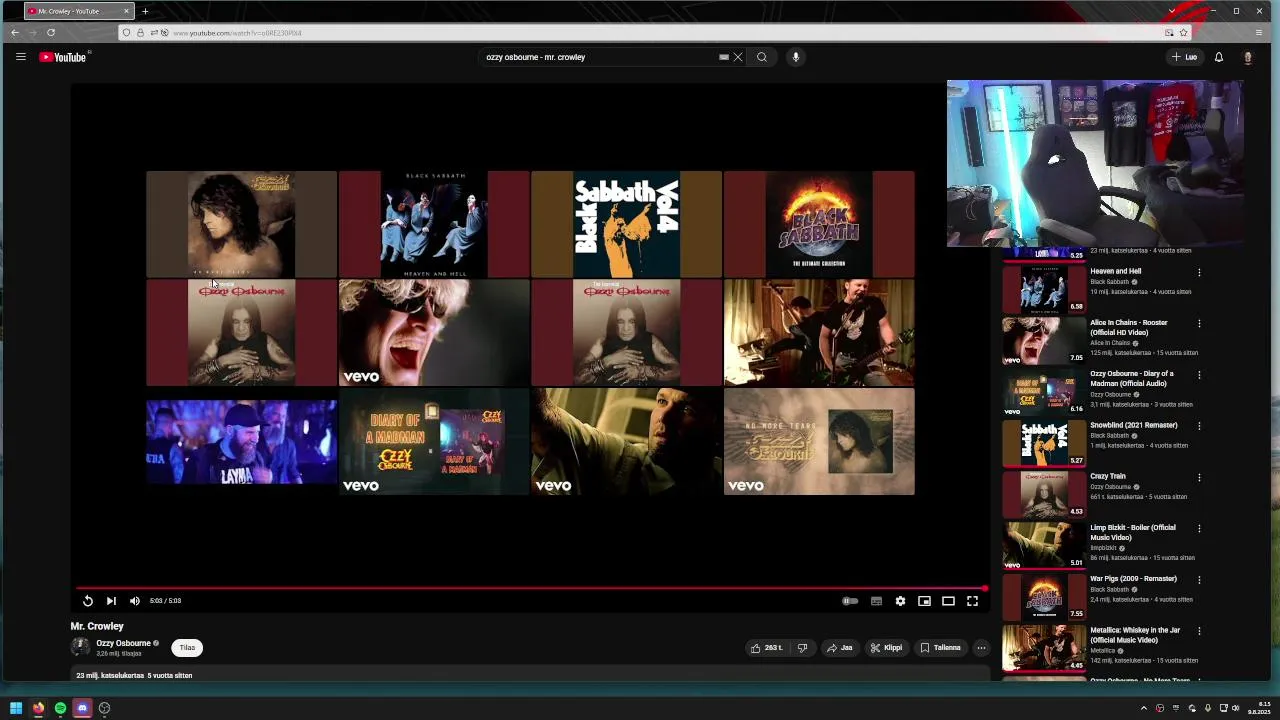Bookmark page with star icon
Screen dimensions: 1280x720
(1183, 33)
